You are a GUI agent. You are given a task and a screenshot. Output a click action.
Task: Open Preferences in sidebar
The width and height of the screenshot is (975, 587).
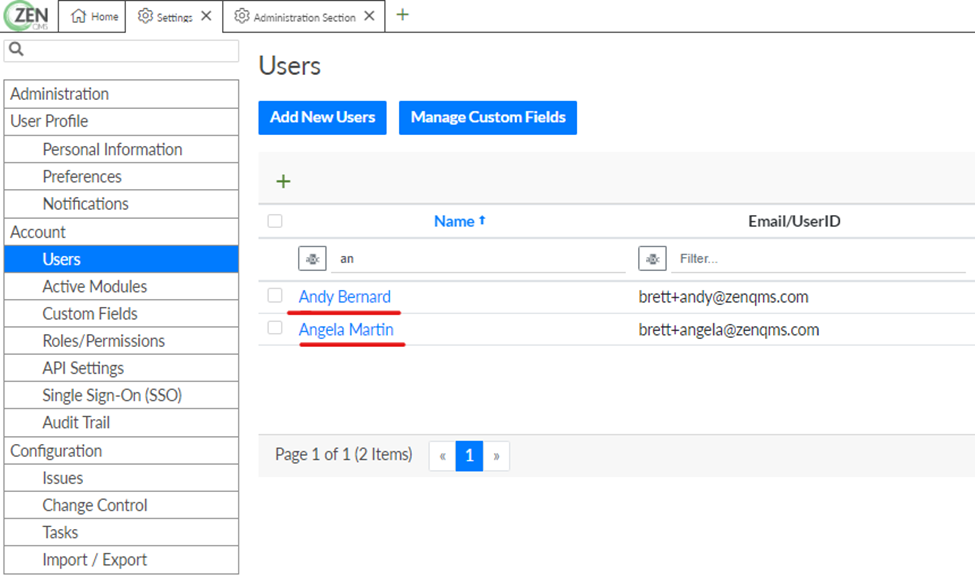121,177
